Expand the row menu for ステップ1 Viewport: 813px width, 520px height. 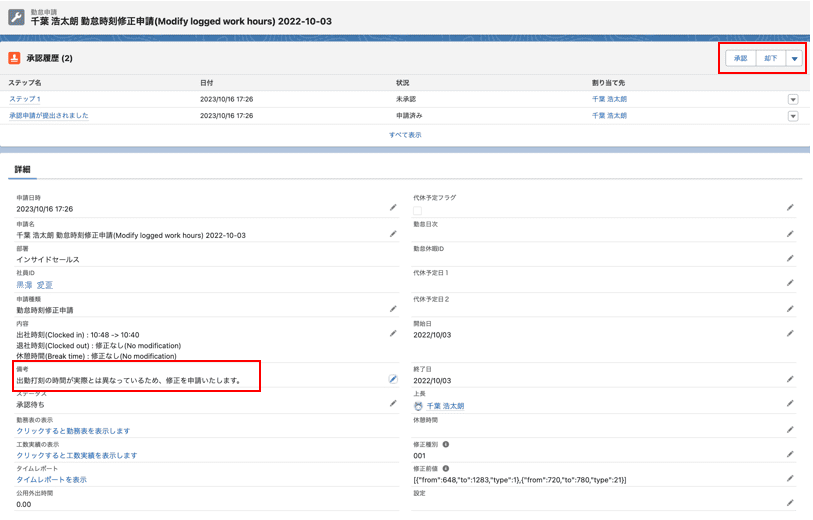coord(792,100)
